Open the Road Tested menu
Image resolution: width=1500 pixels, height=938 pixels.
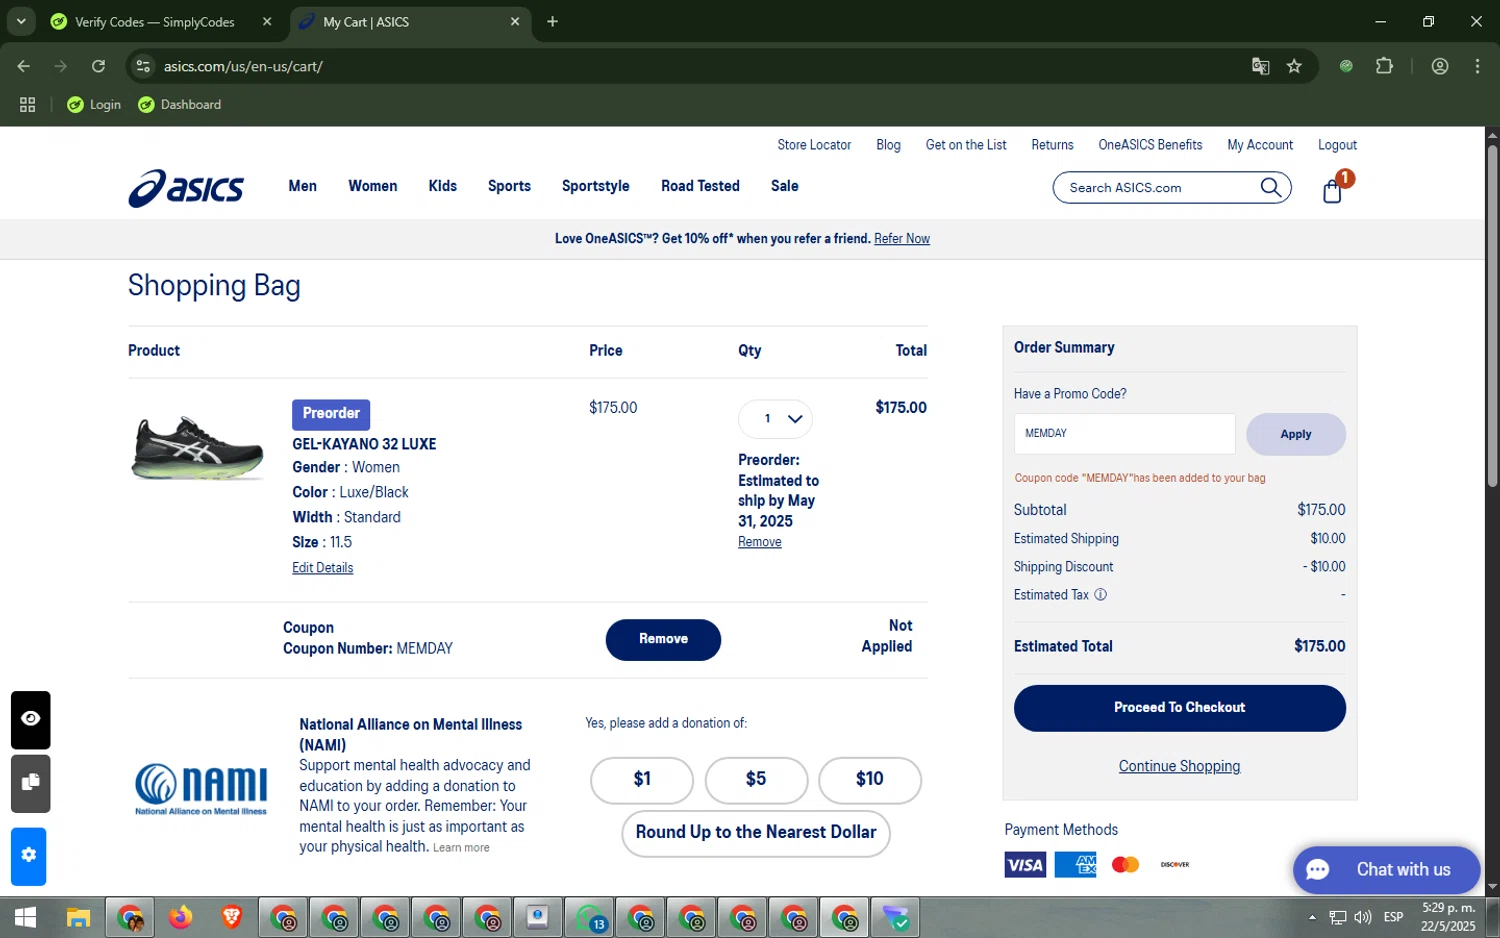pos(700,186)
